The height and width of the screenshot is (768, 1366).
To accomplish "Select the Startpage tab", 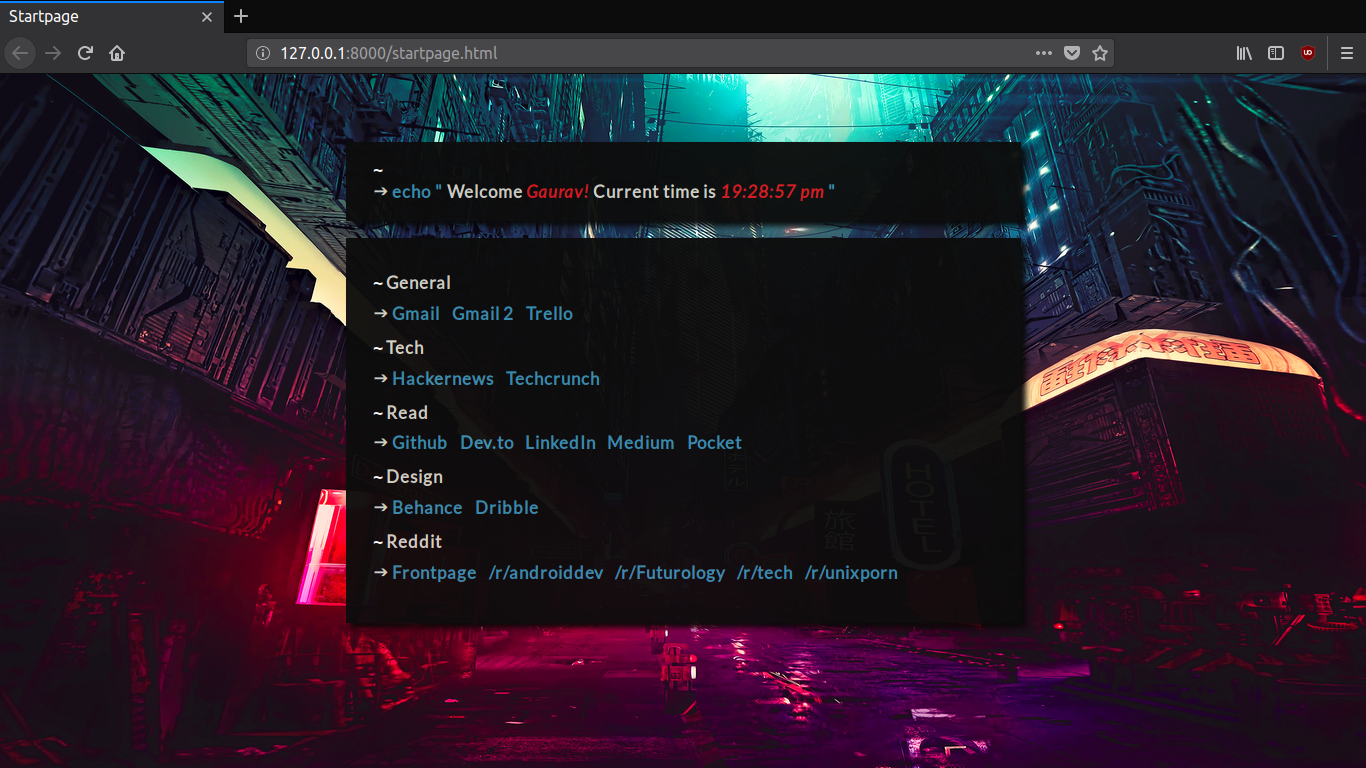I will pyautogui.click(x=111, y=17).
